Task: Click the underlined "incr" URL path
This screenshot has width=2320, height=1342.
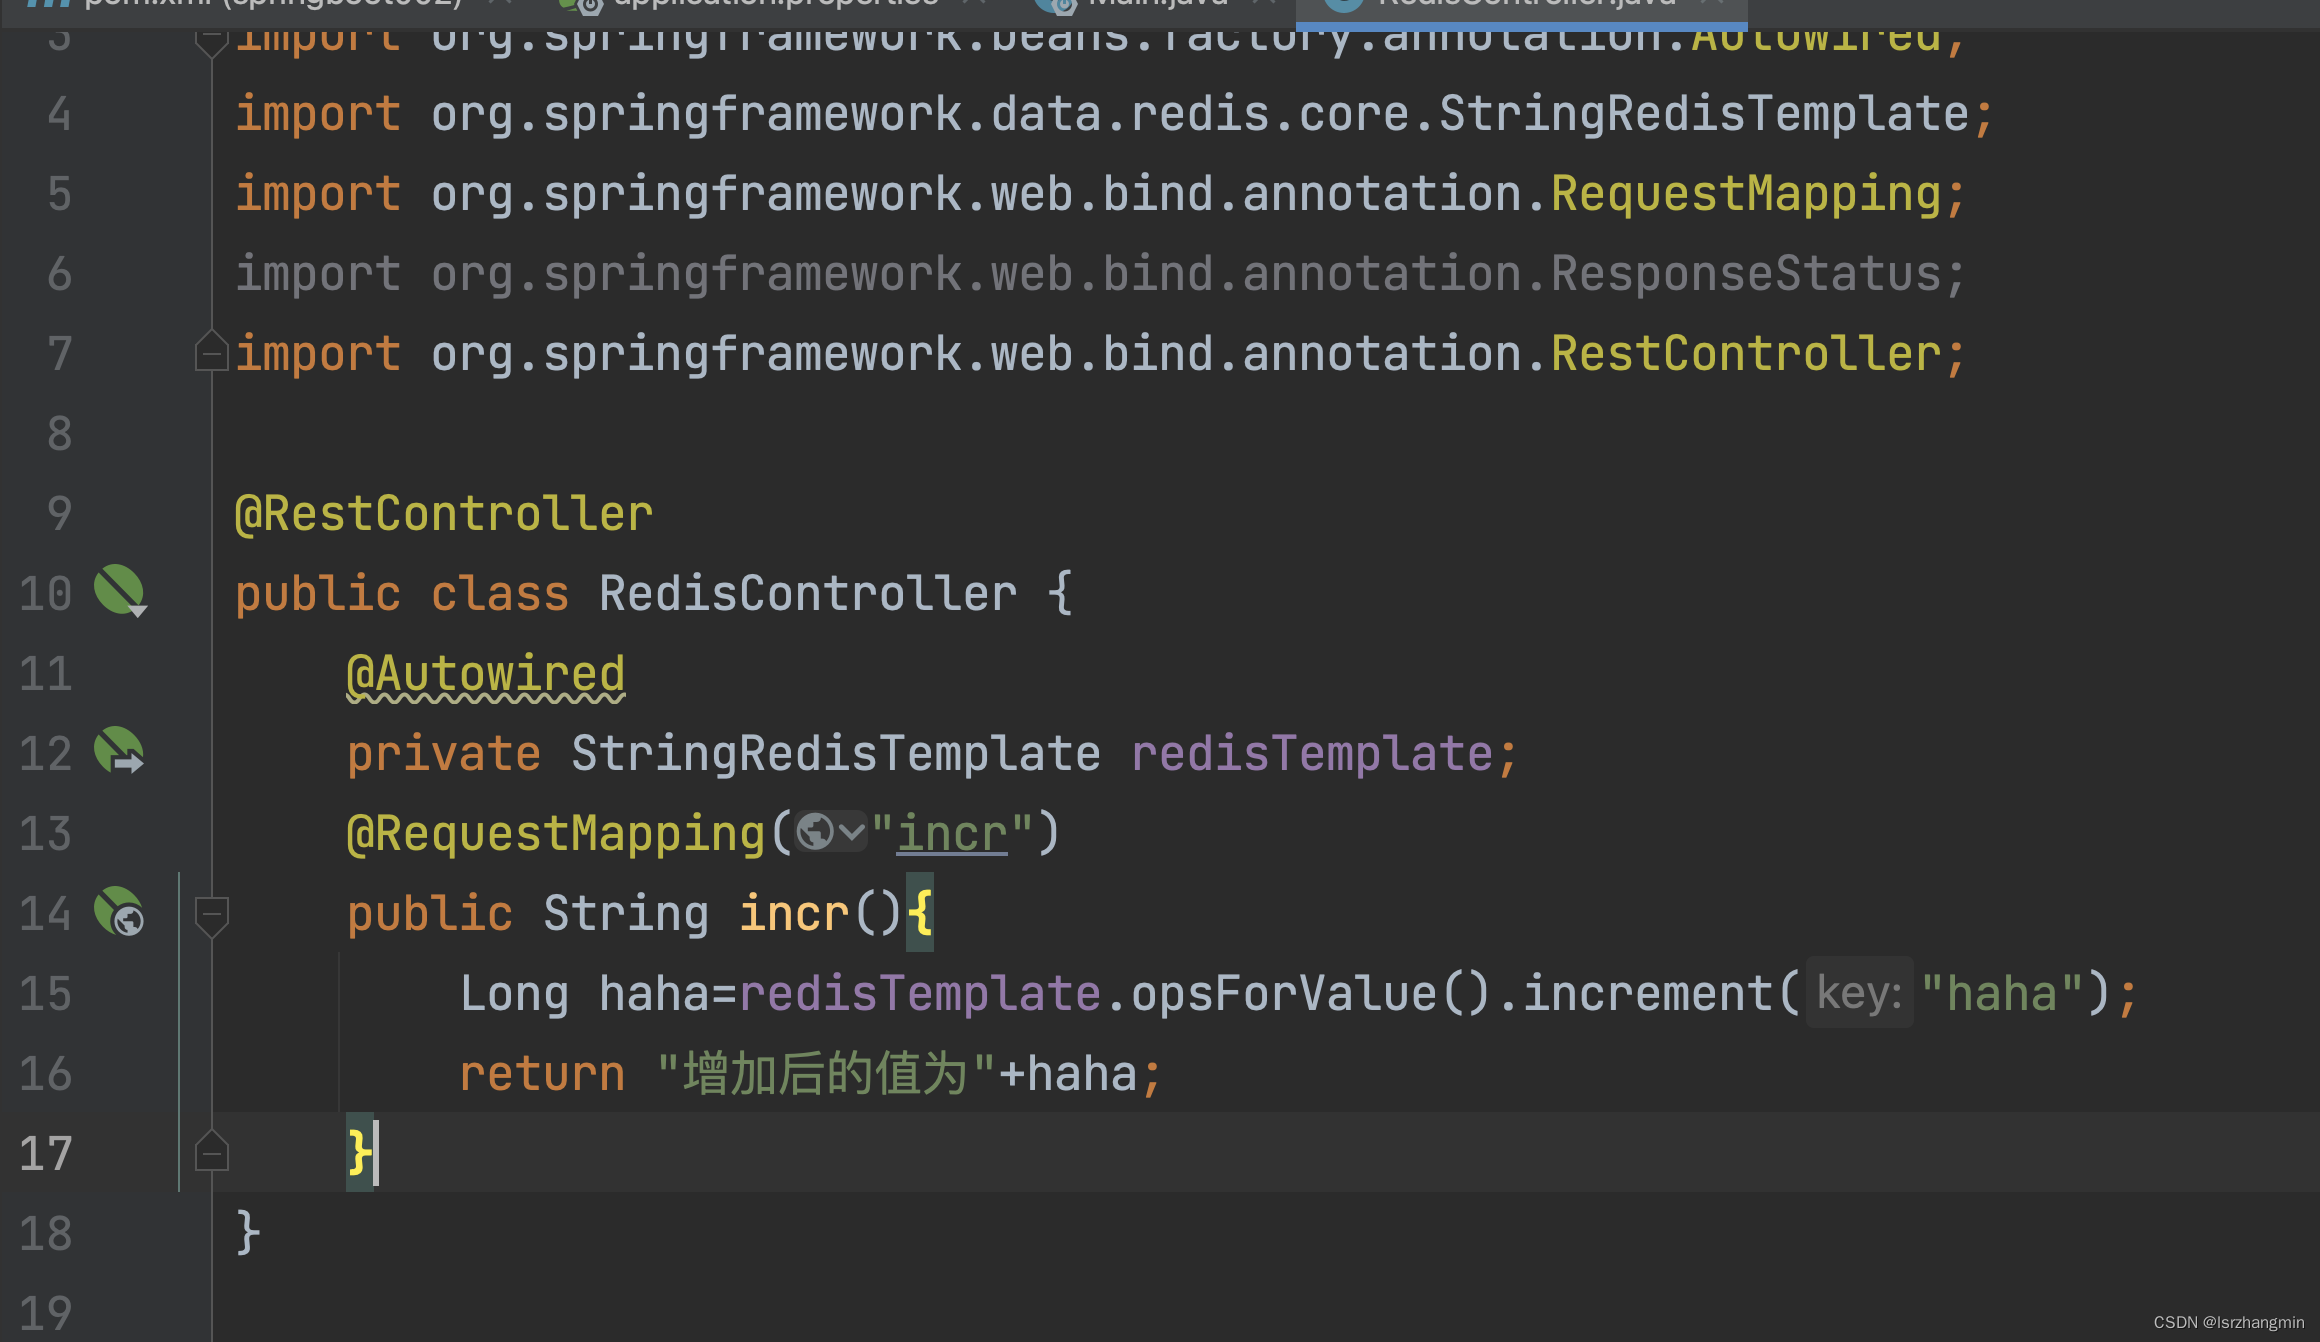Action: (951, 834)
